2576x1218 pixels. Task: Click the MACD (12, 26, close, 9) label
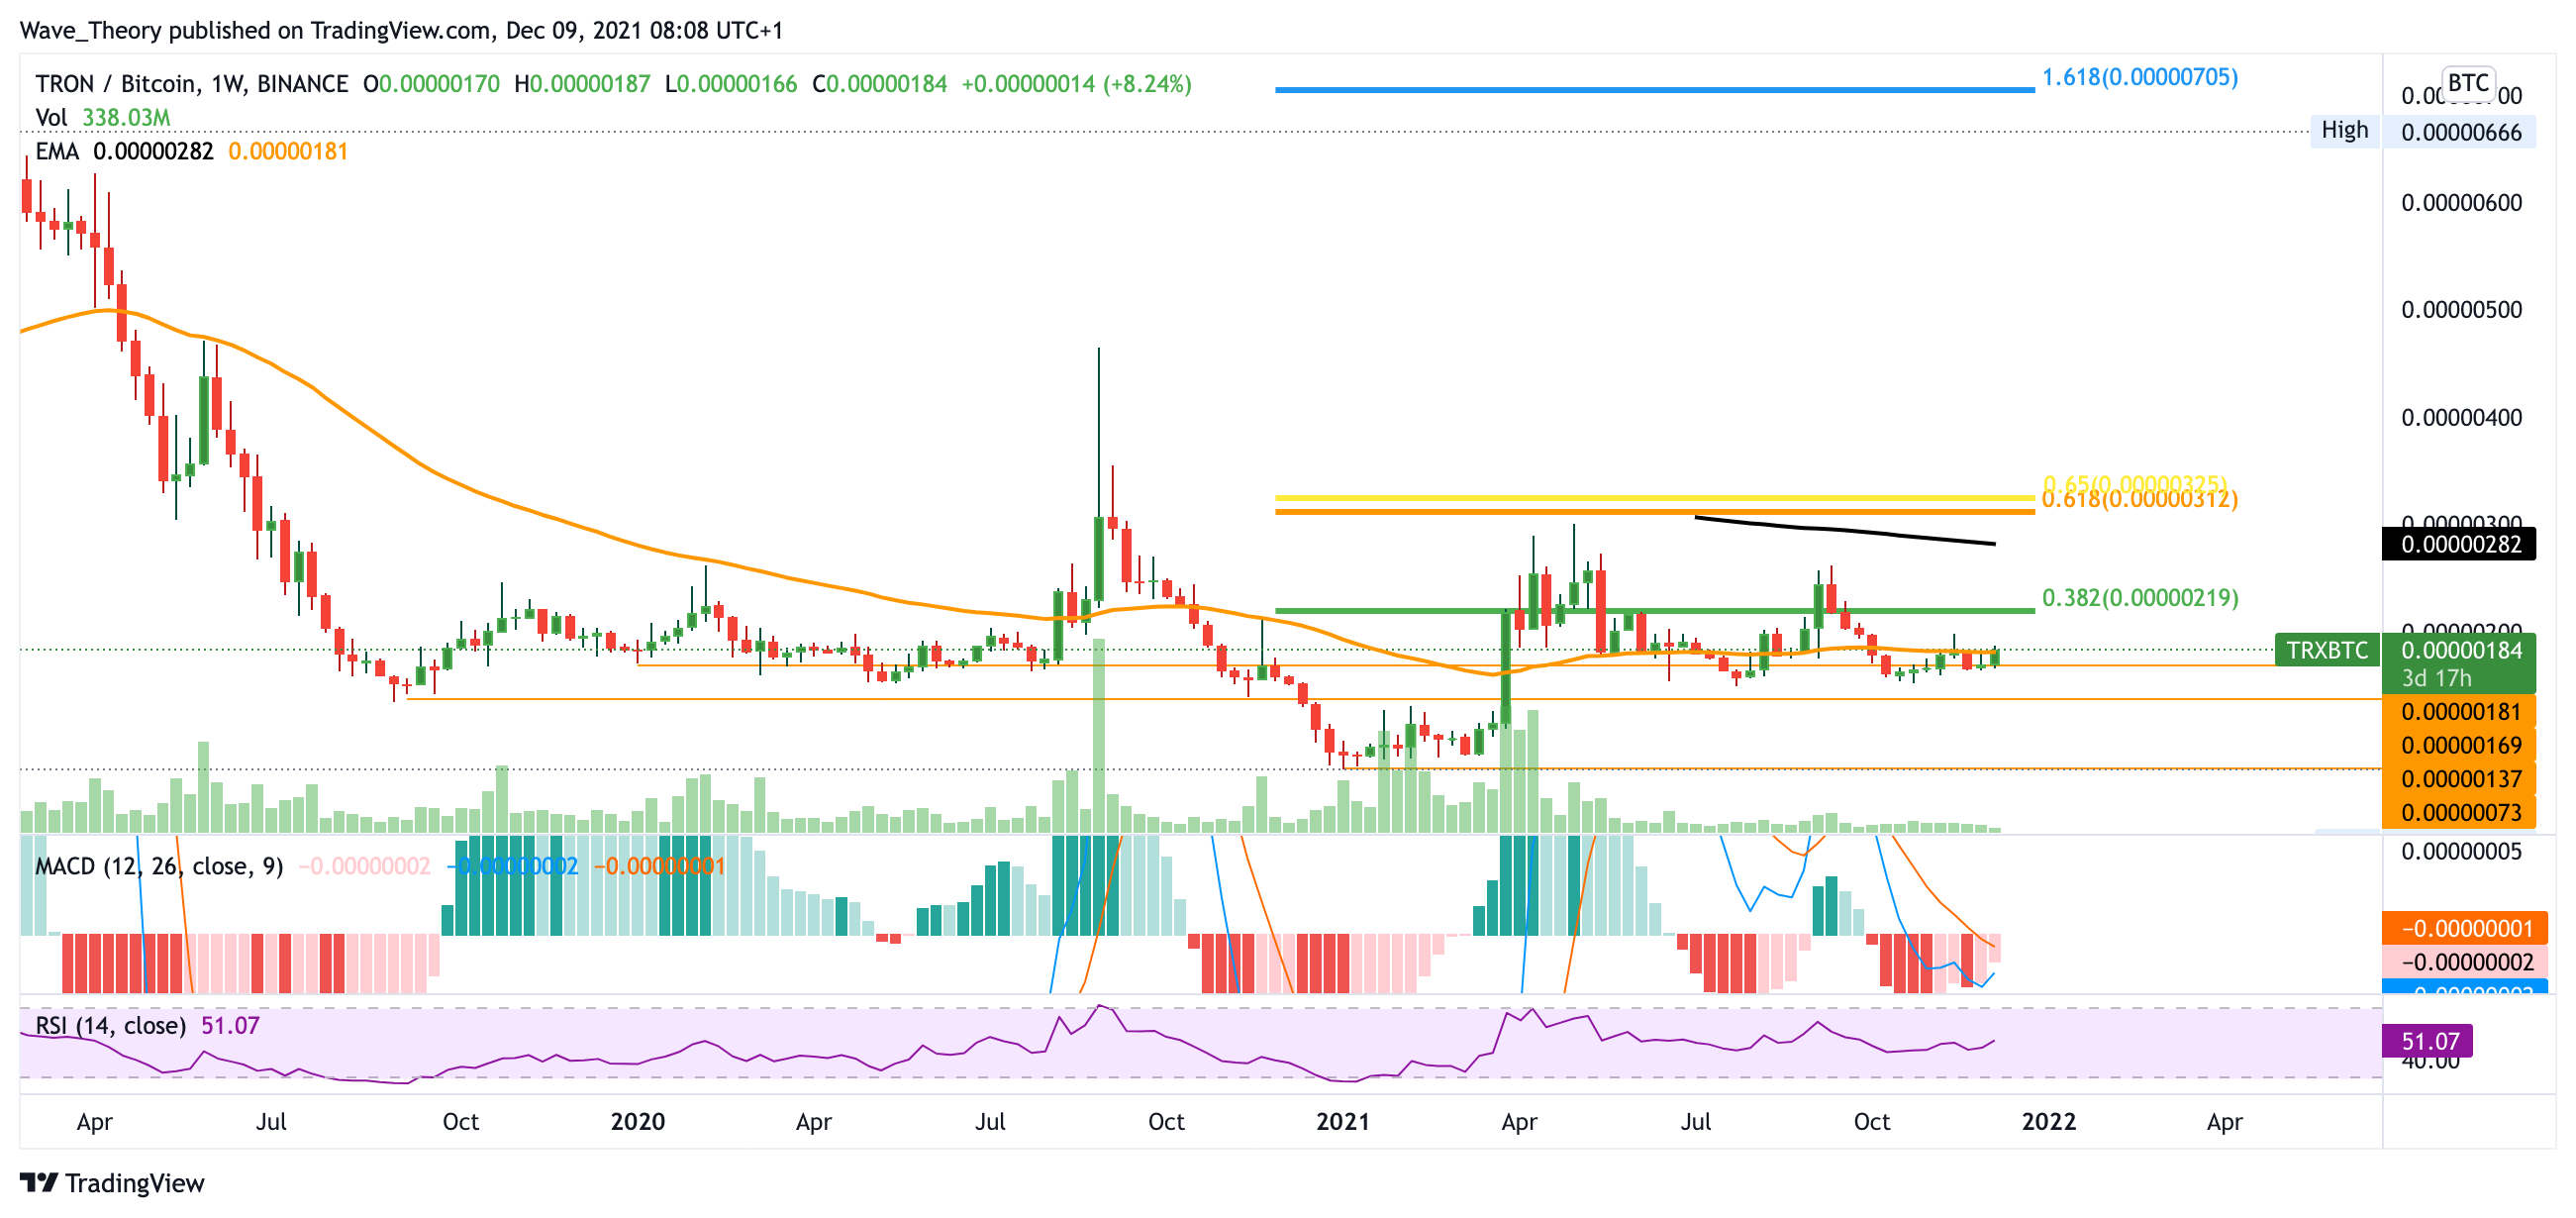click(159, 866)
